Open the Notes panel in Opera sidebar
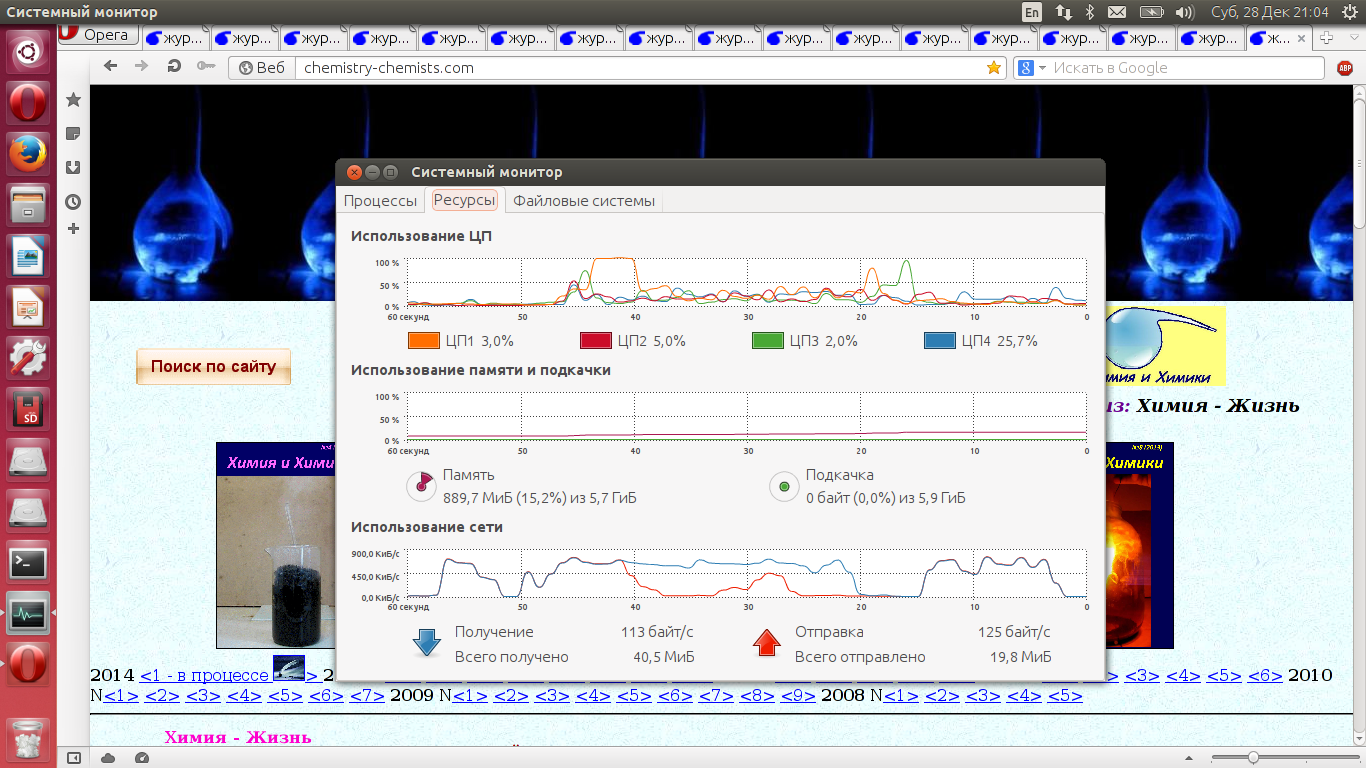 click(73, 134)
